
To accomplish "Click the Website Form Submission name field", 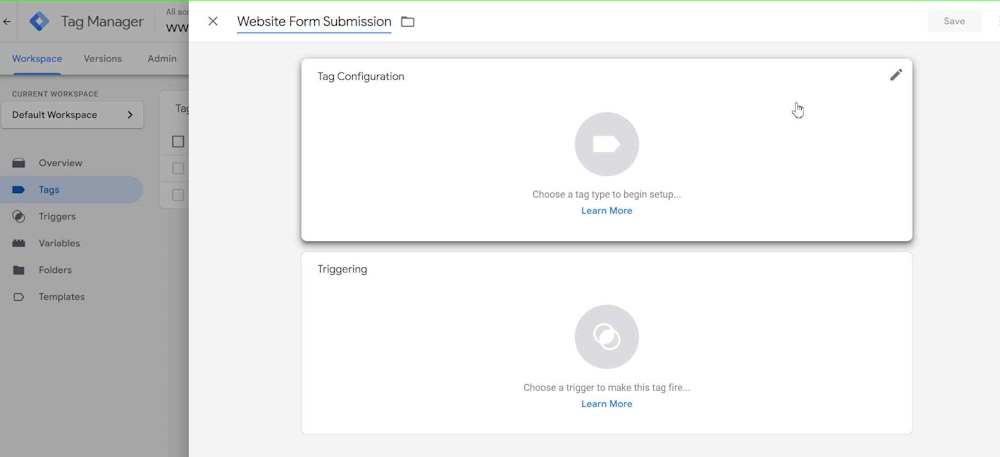I will coord(313,22).
